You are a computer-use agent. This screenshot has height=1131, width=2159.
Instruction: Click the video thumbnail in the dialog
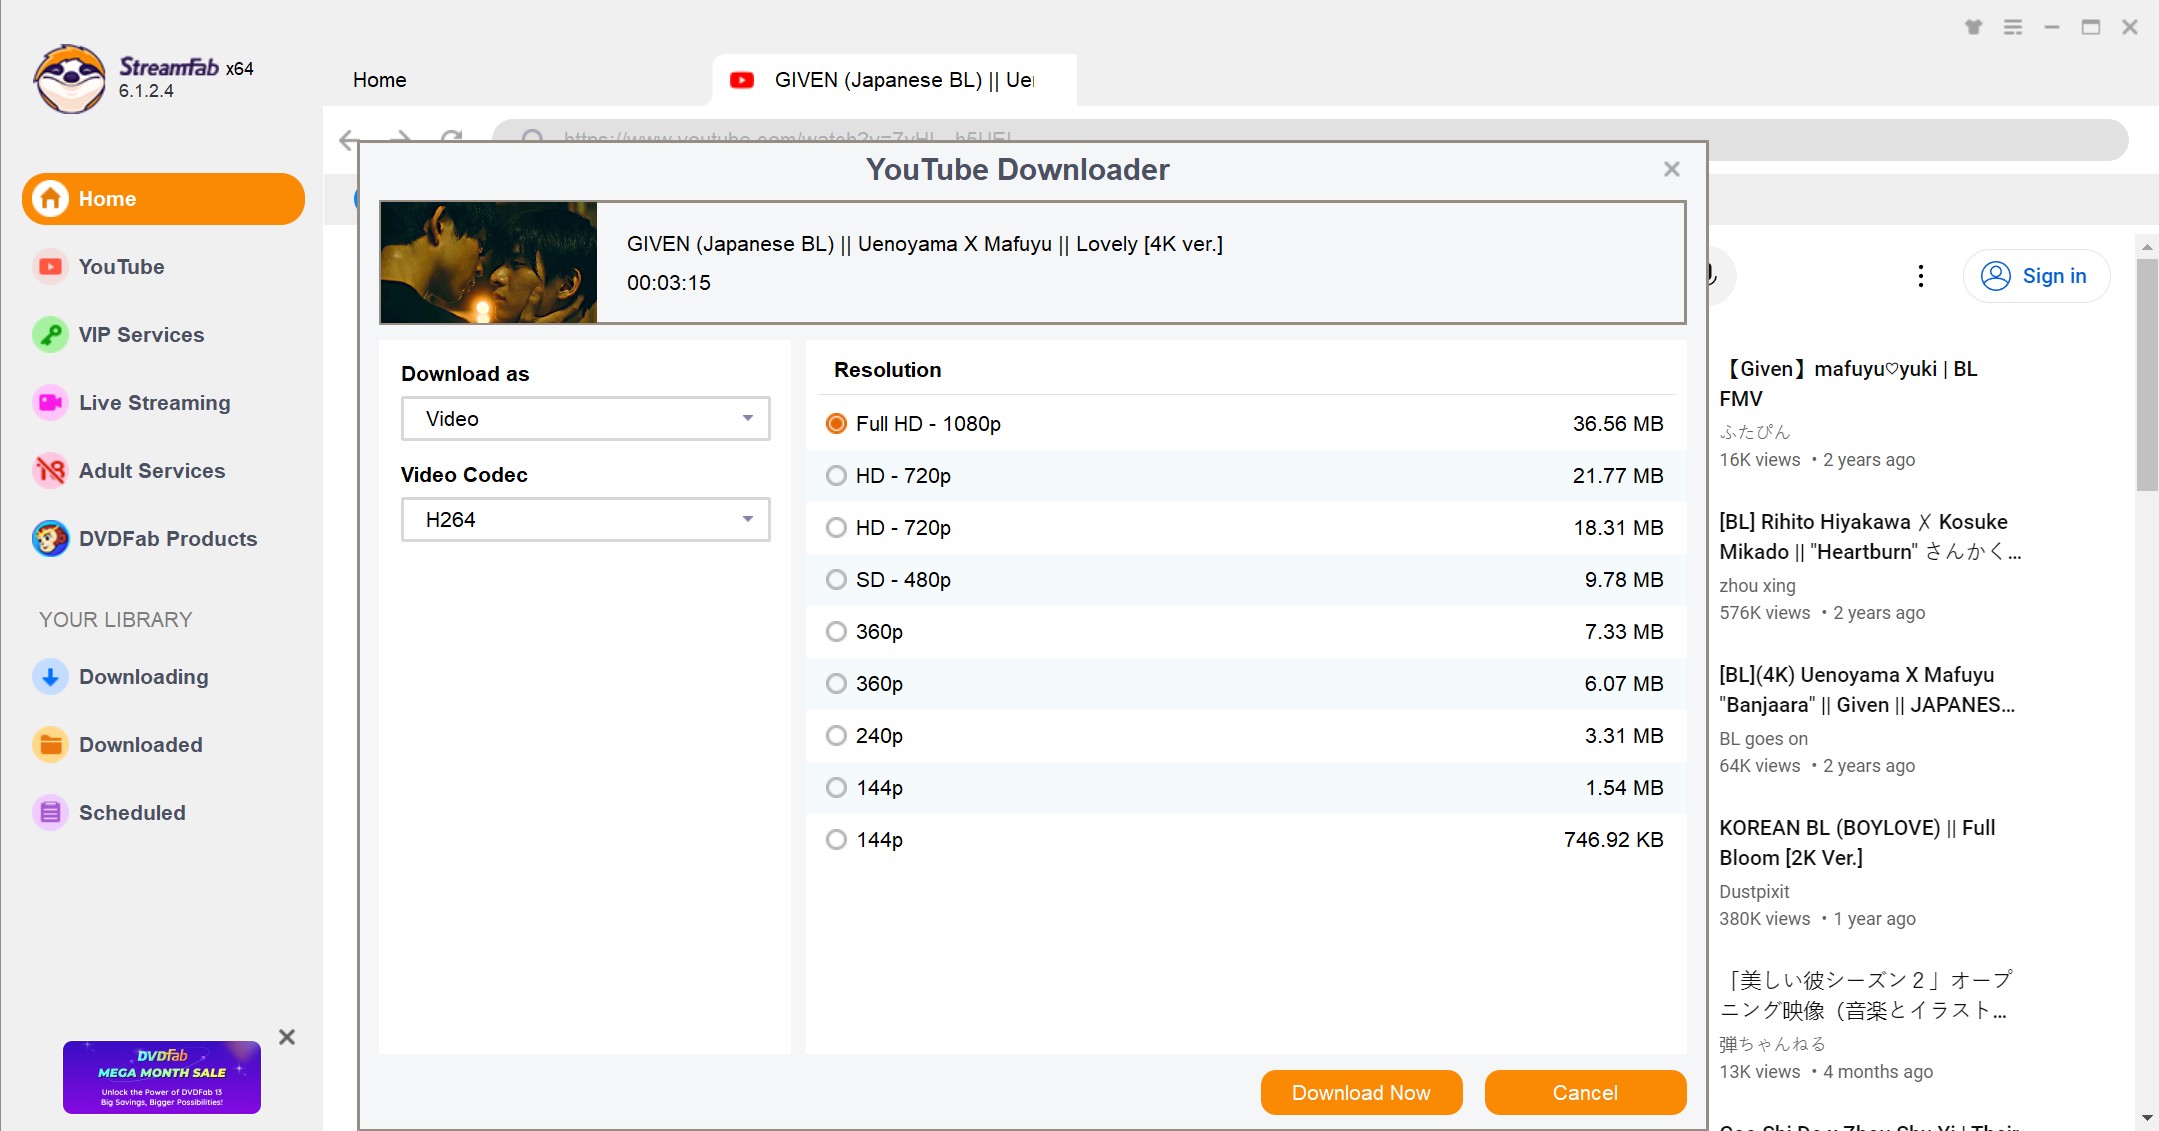[489, 263]
